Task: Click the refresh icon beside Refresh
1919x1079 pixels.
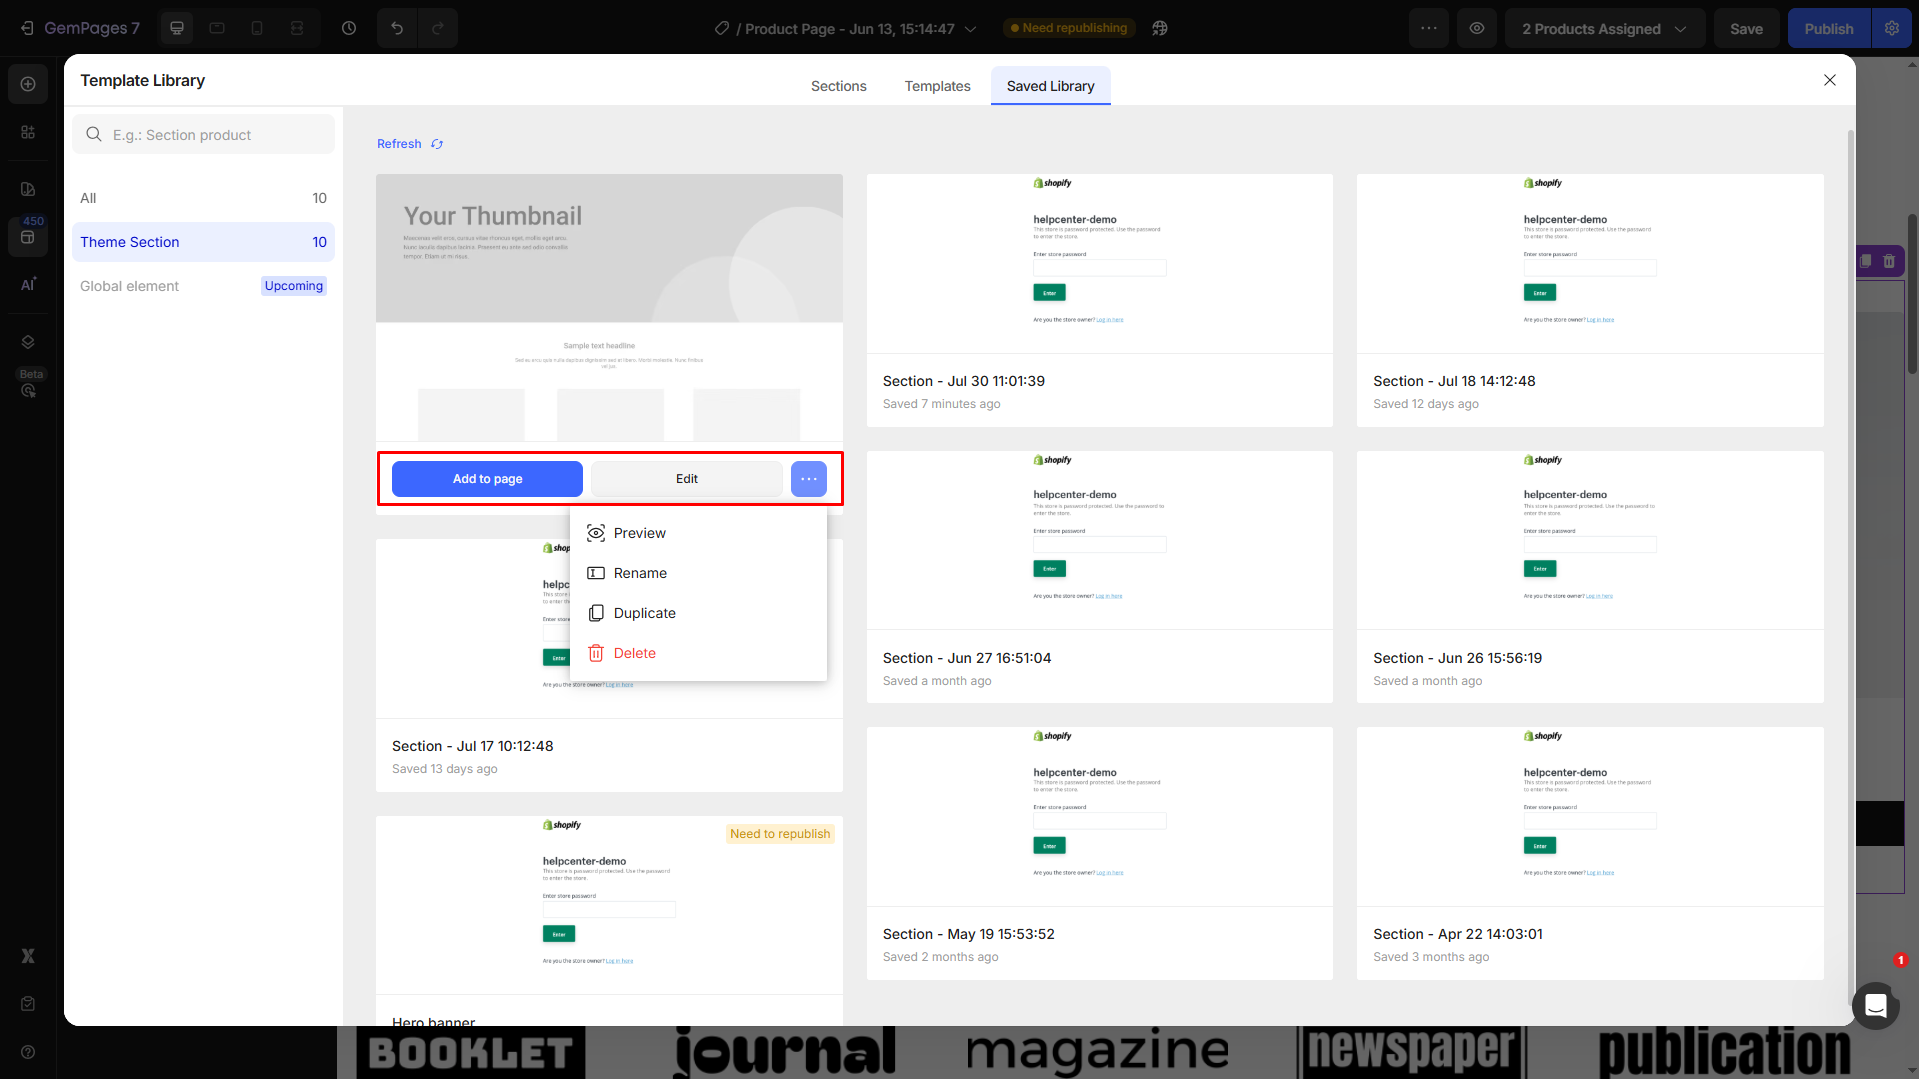Action: tap(437, 144)
